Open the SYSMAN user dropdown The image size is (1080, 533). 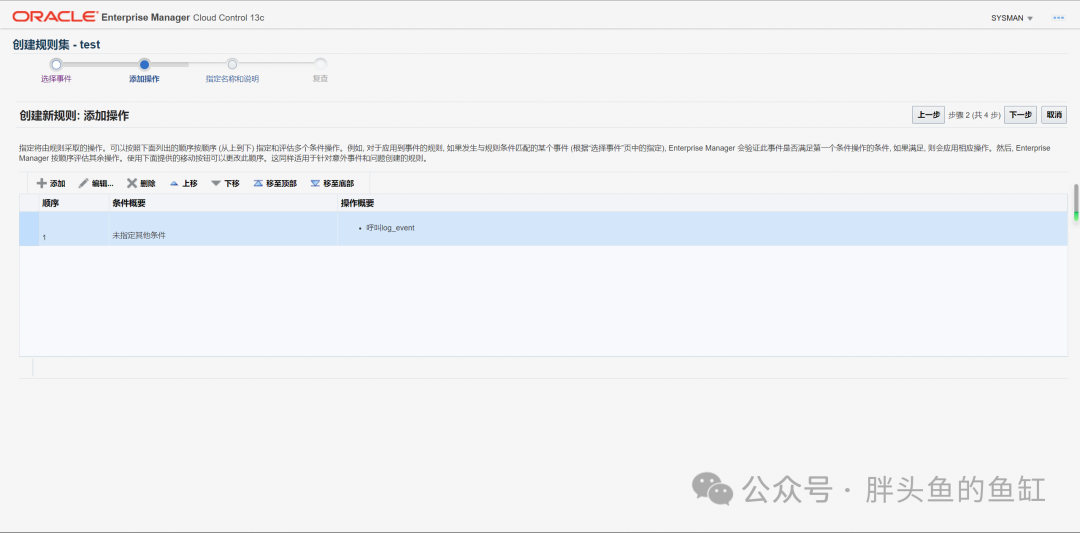[1012, 18]
